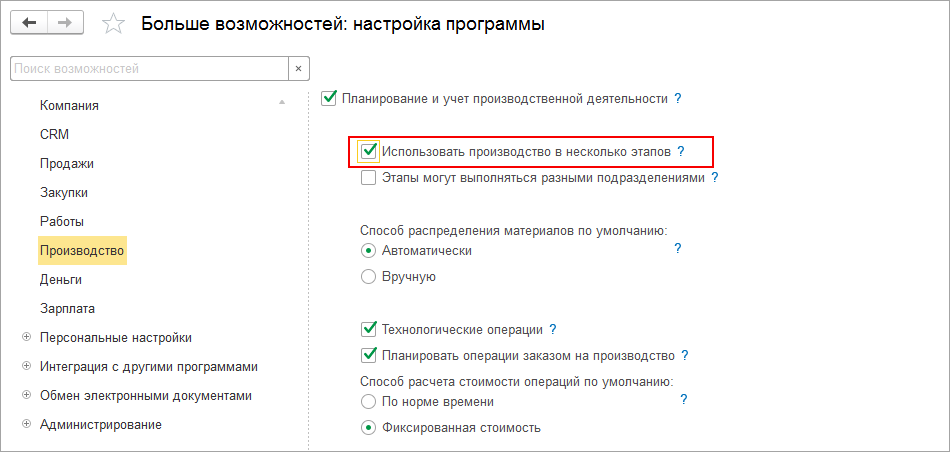Go to the Закупки section
The image size is (950, 452).
[64, 192]
